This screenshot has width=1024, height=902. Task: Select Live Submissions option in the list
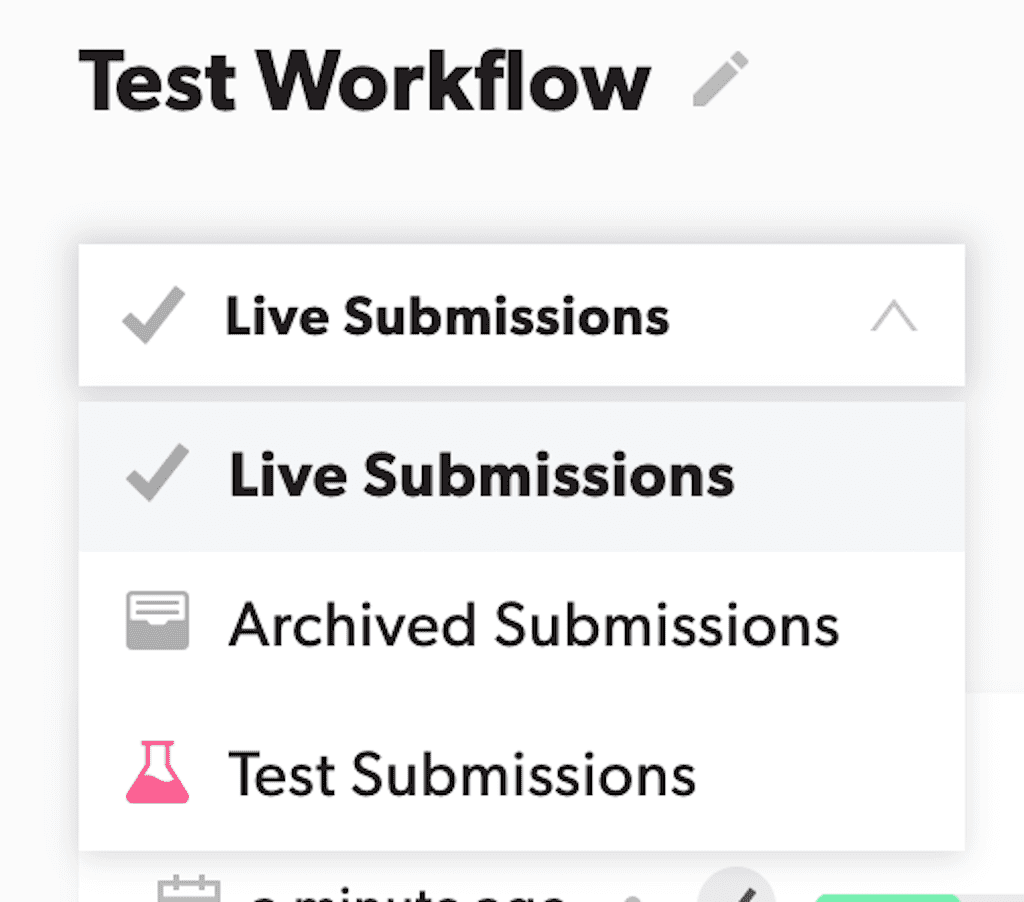tap(481, 476)
